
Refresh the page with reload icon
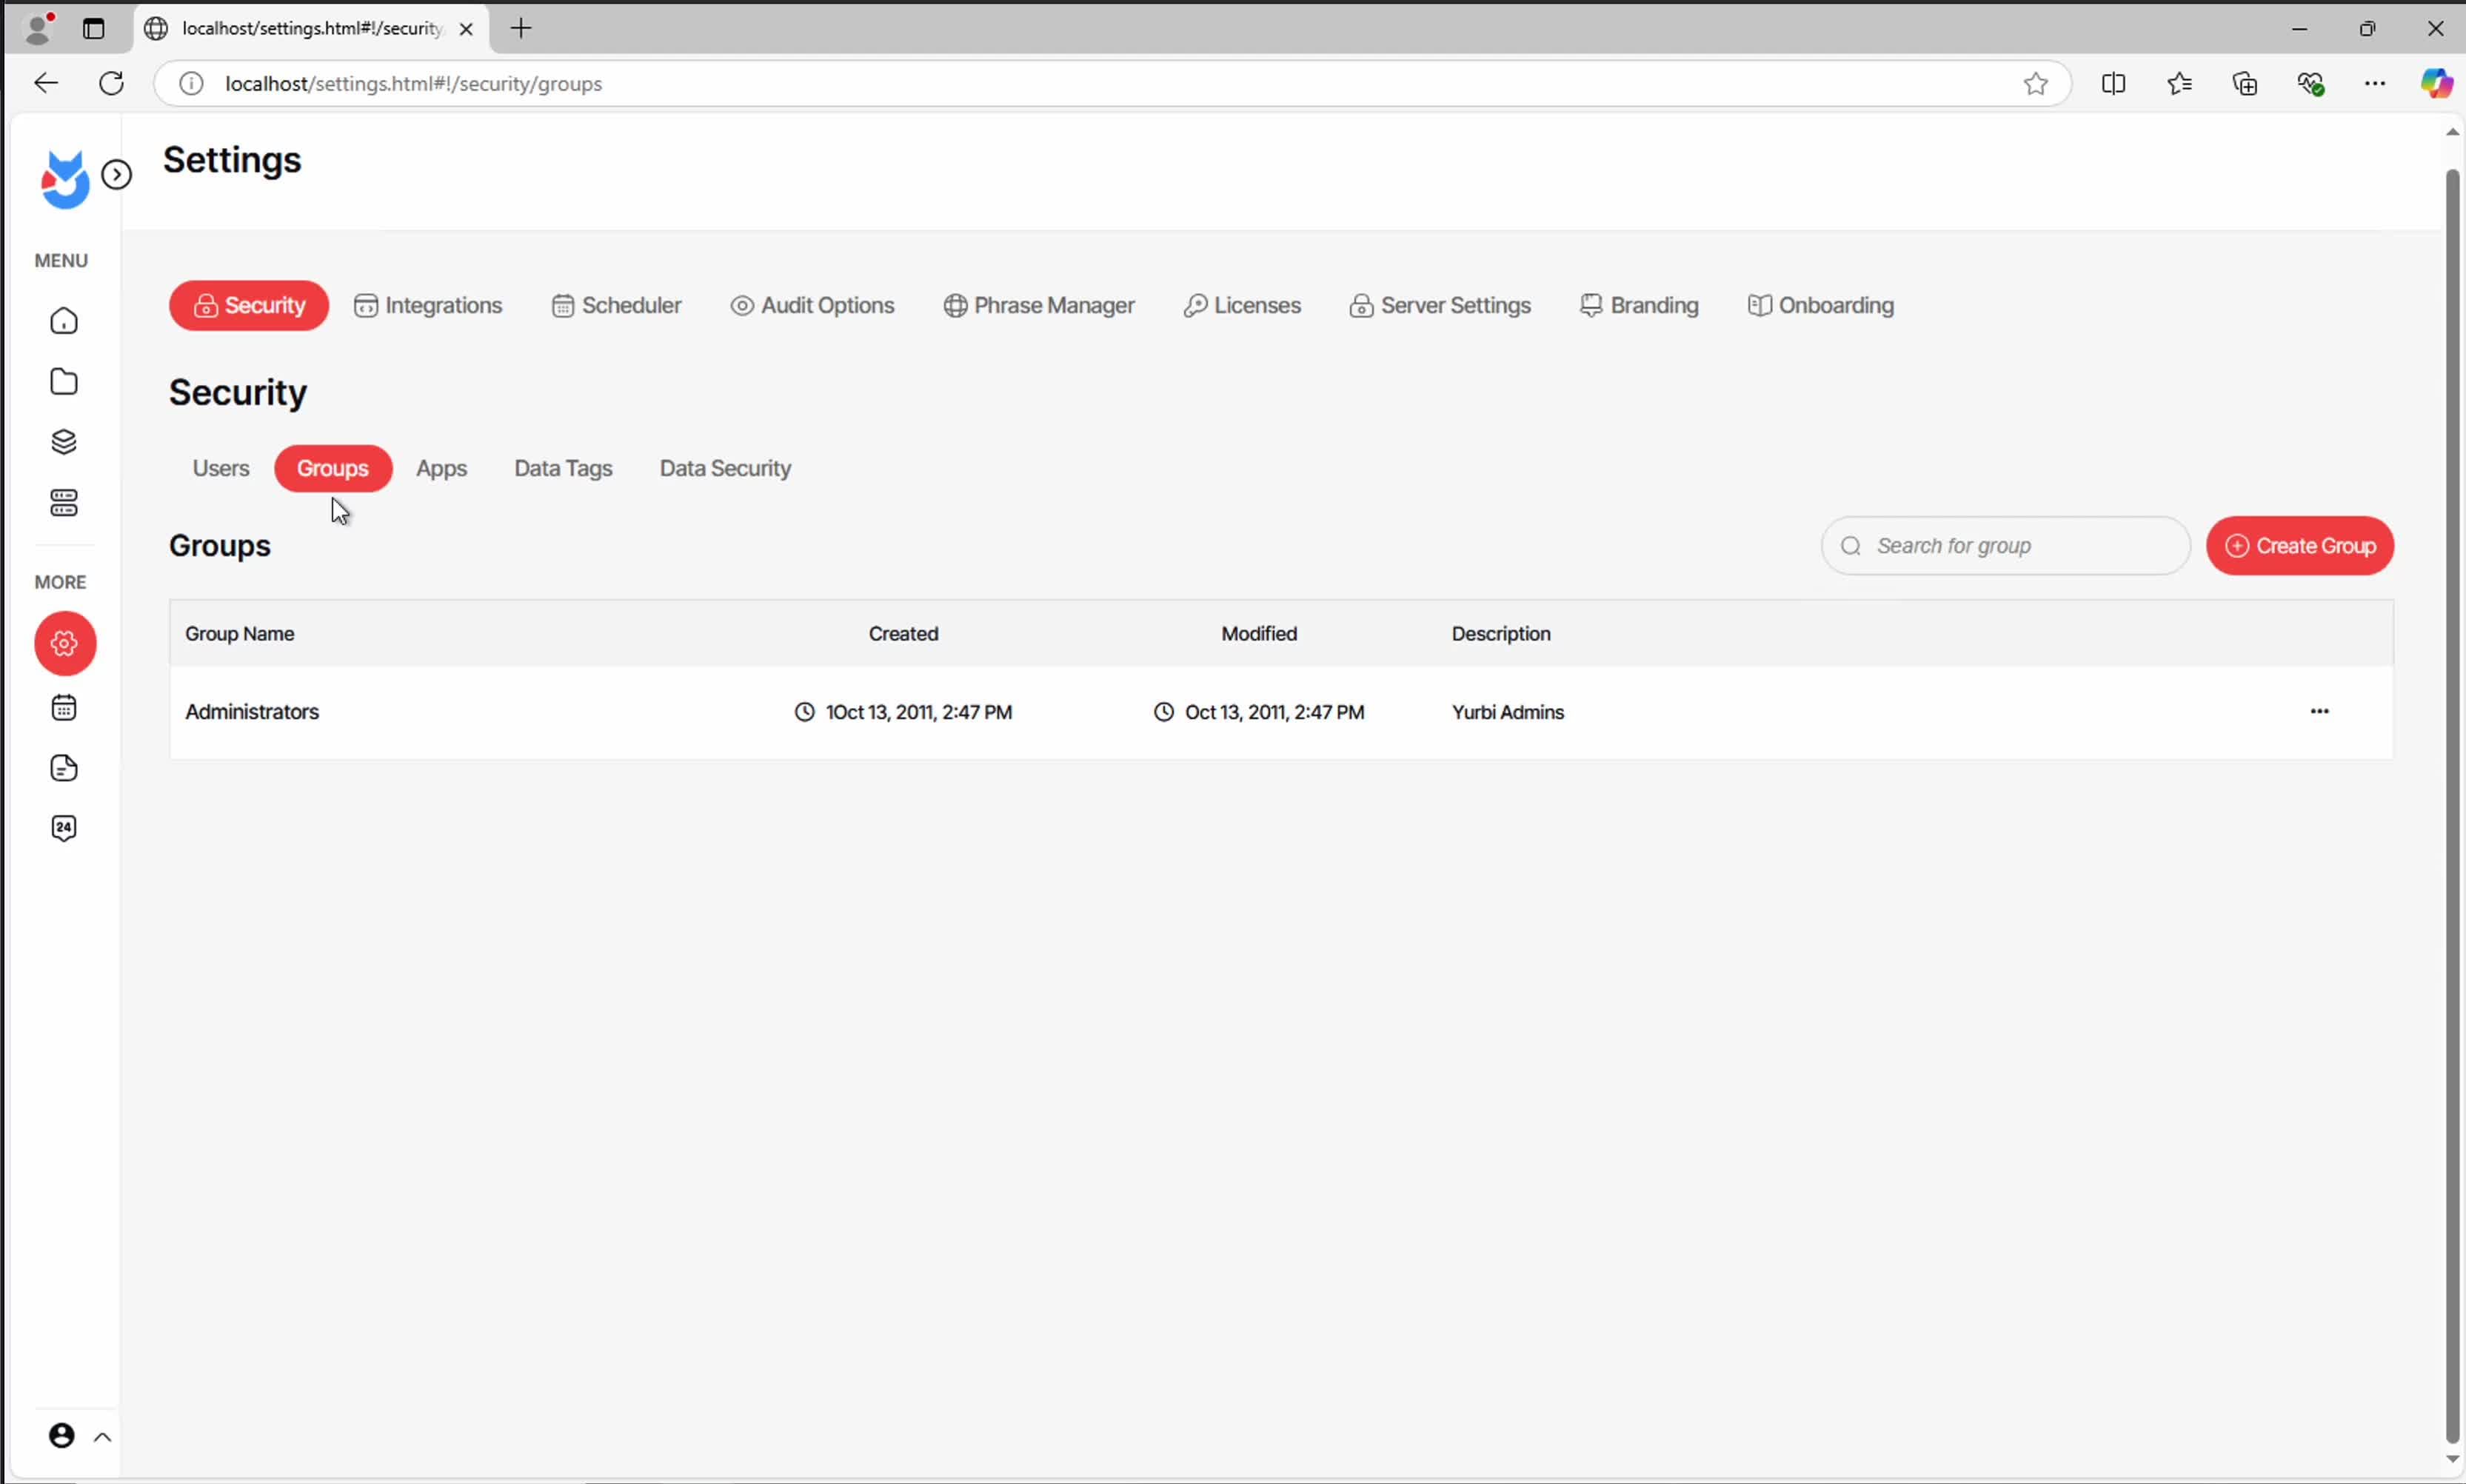pyautogui.click(x=112, y=83)
